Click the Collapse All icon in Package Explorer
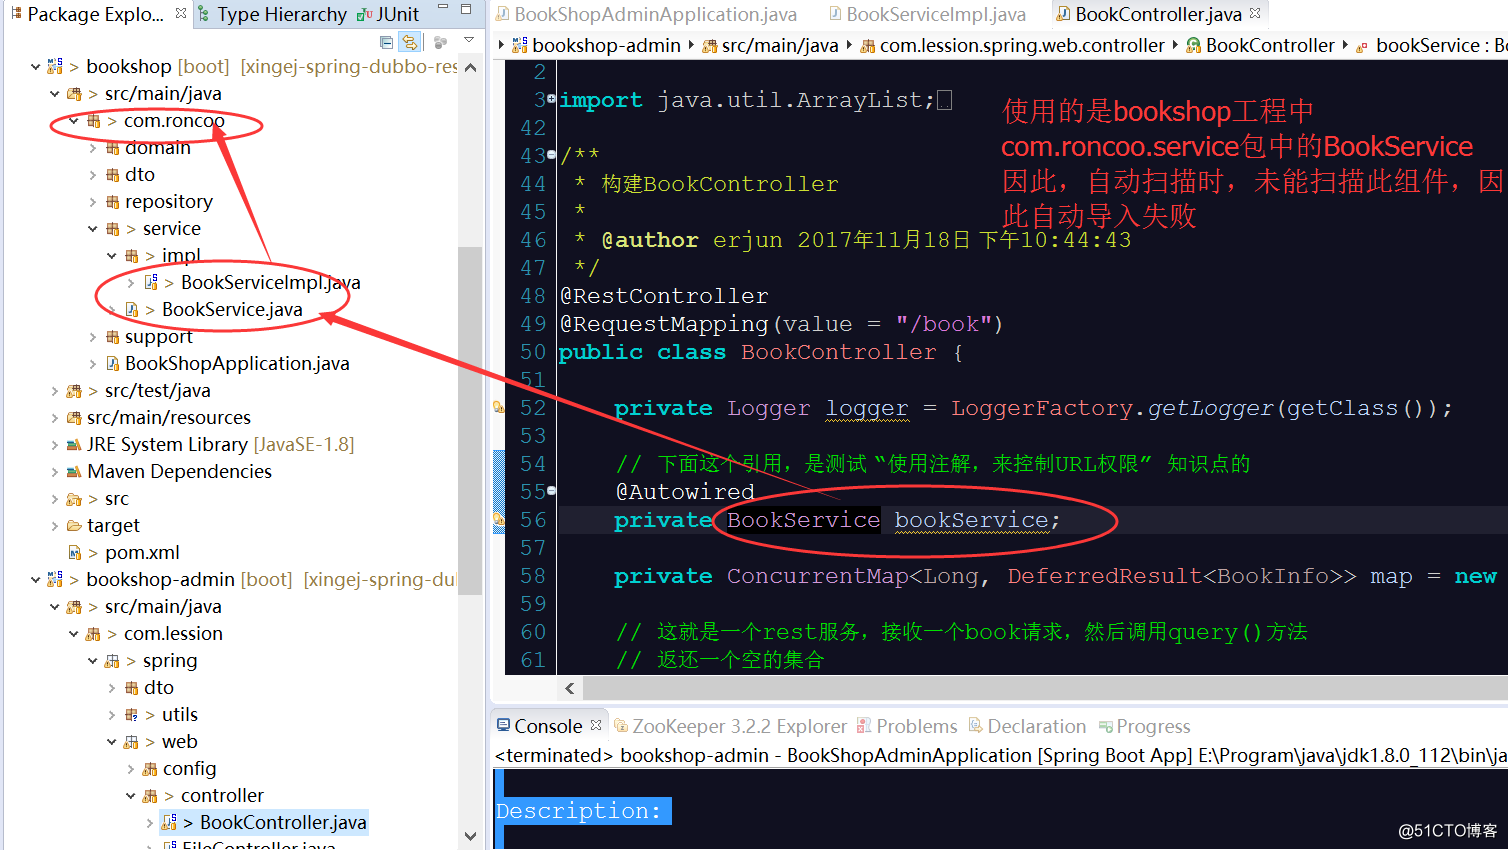Image resolution: width=1508 pixels, height=850 pixels. click(386, 42)
